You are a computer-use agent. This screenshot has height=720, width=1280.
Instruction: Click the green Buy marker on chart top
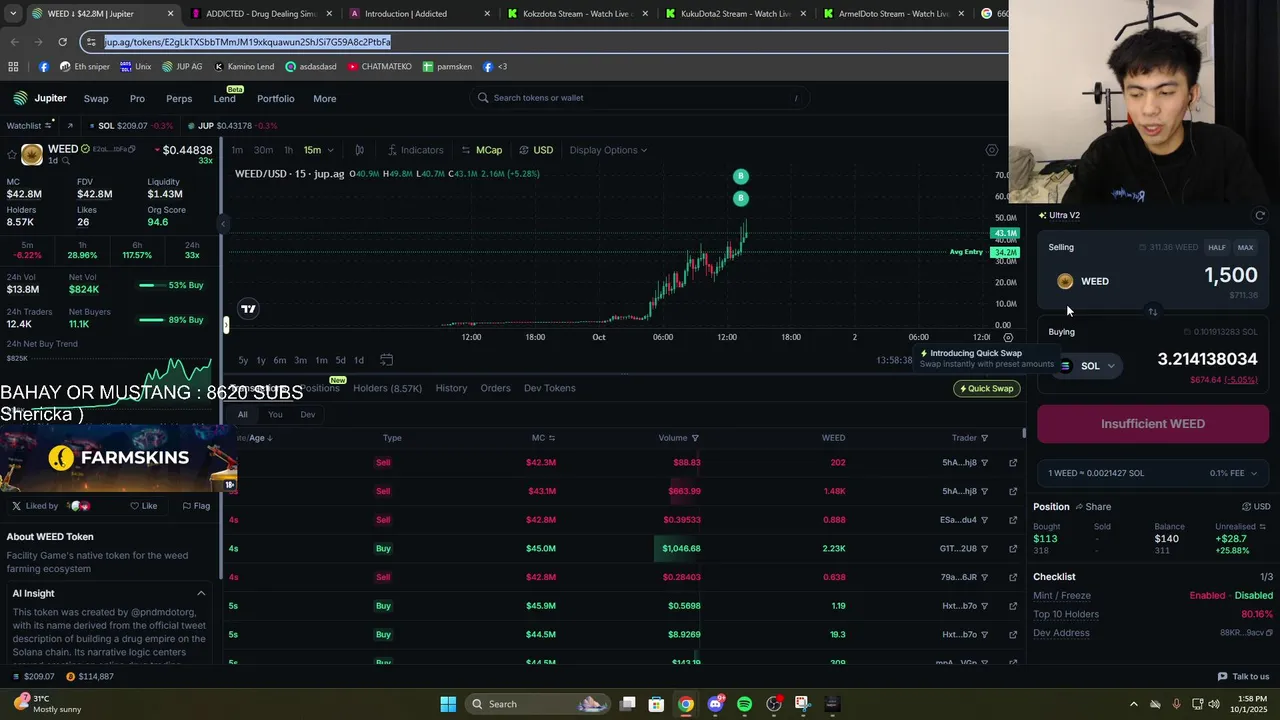pyautogui.click(x=741, y=176)
